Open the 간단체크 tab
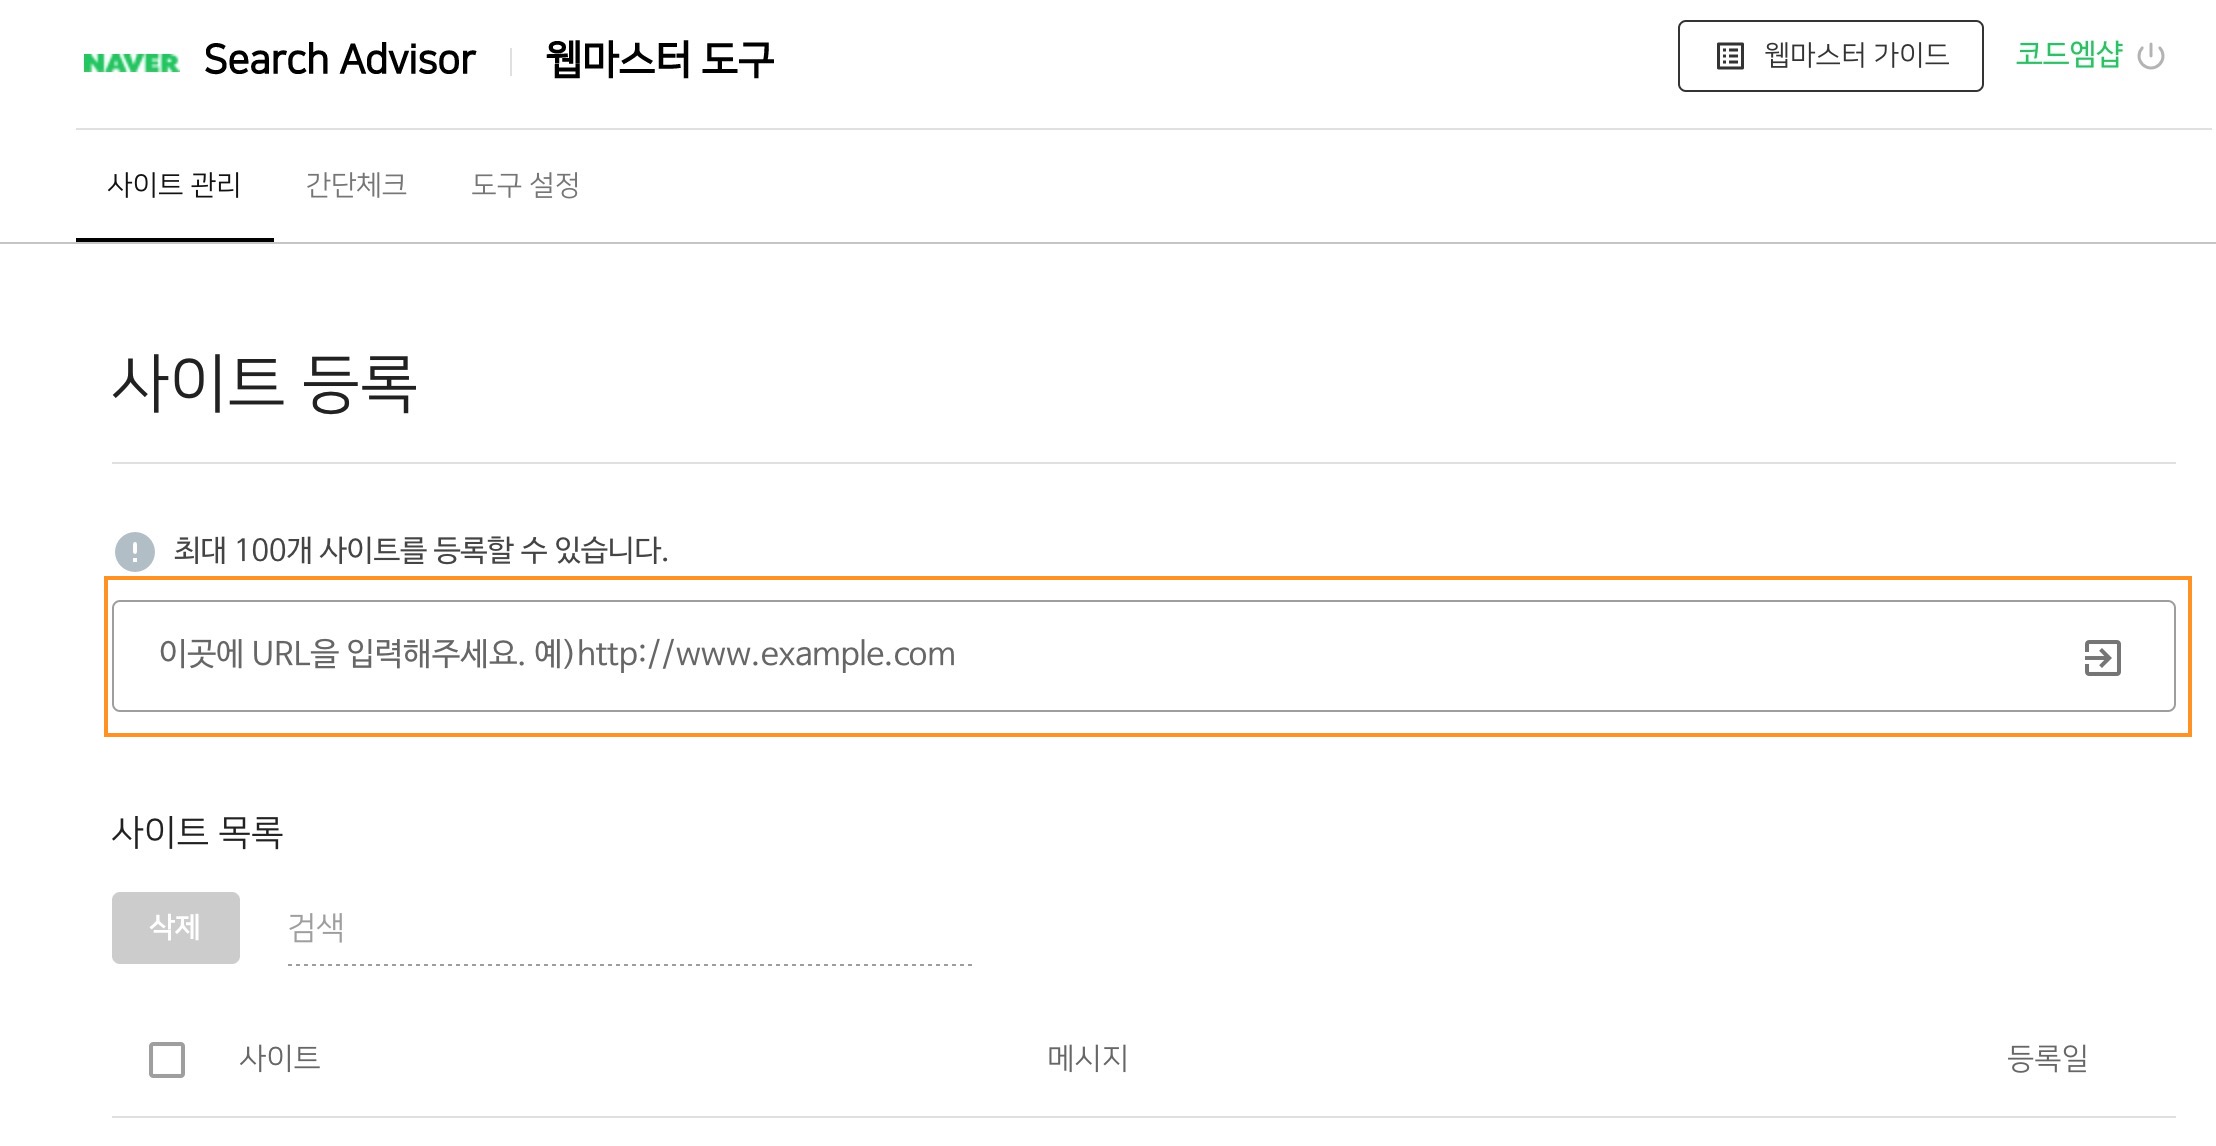This screenshot has width=2216, height=1146. pos(356,185)
